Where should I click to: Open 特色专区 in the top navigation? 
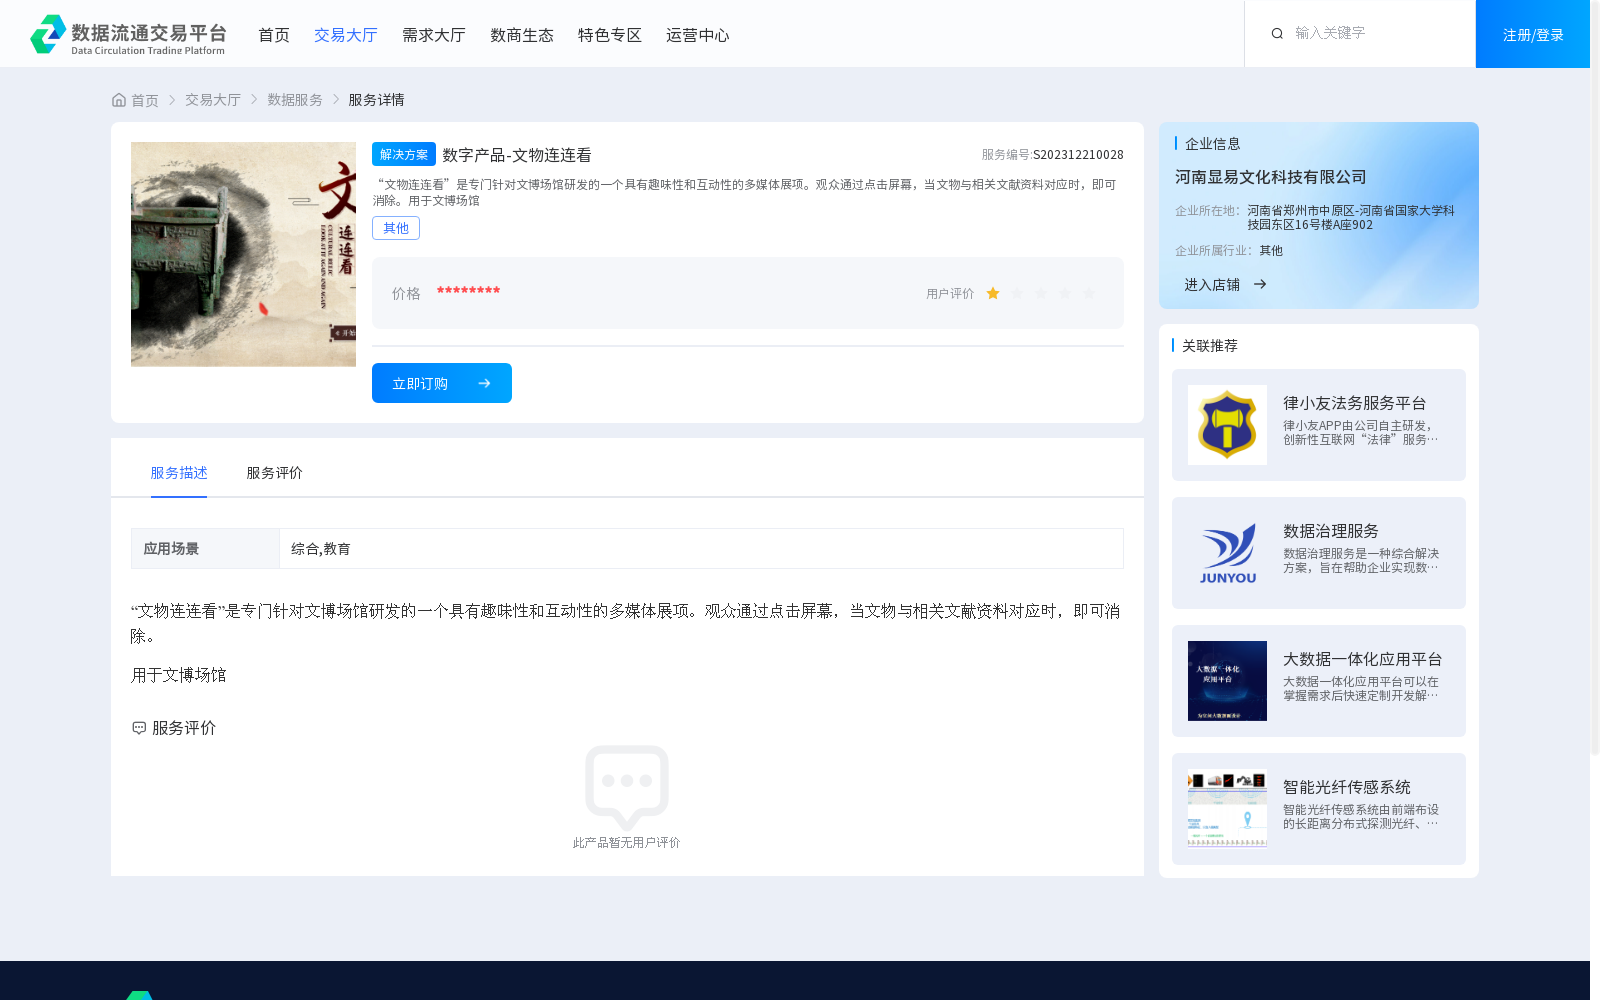pos(610,35)
